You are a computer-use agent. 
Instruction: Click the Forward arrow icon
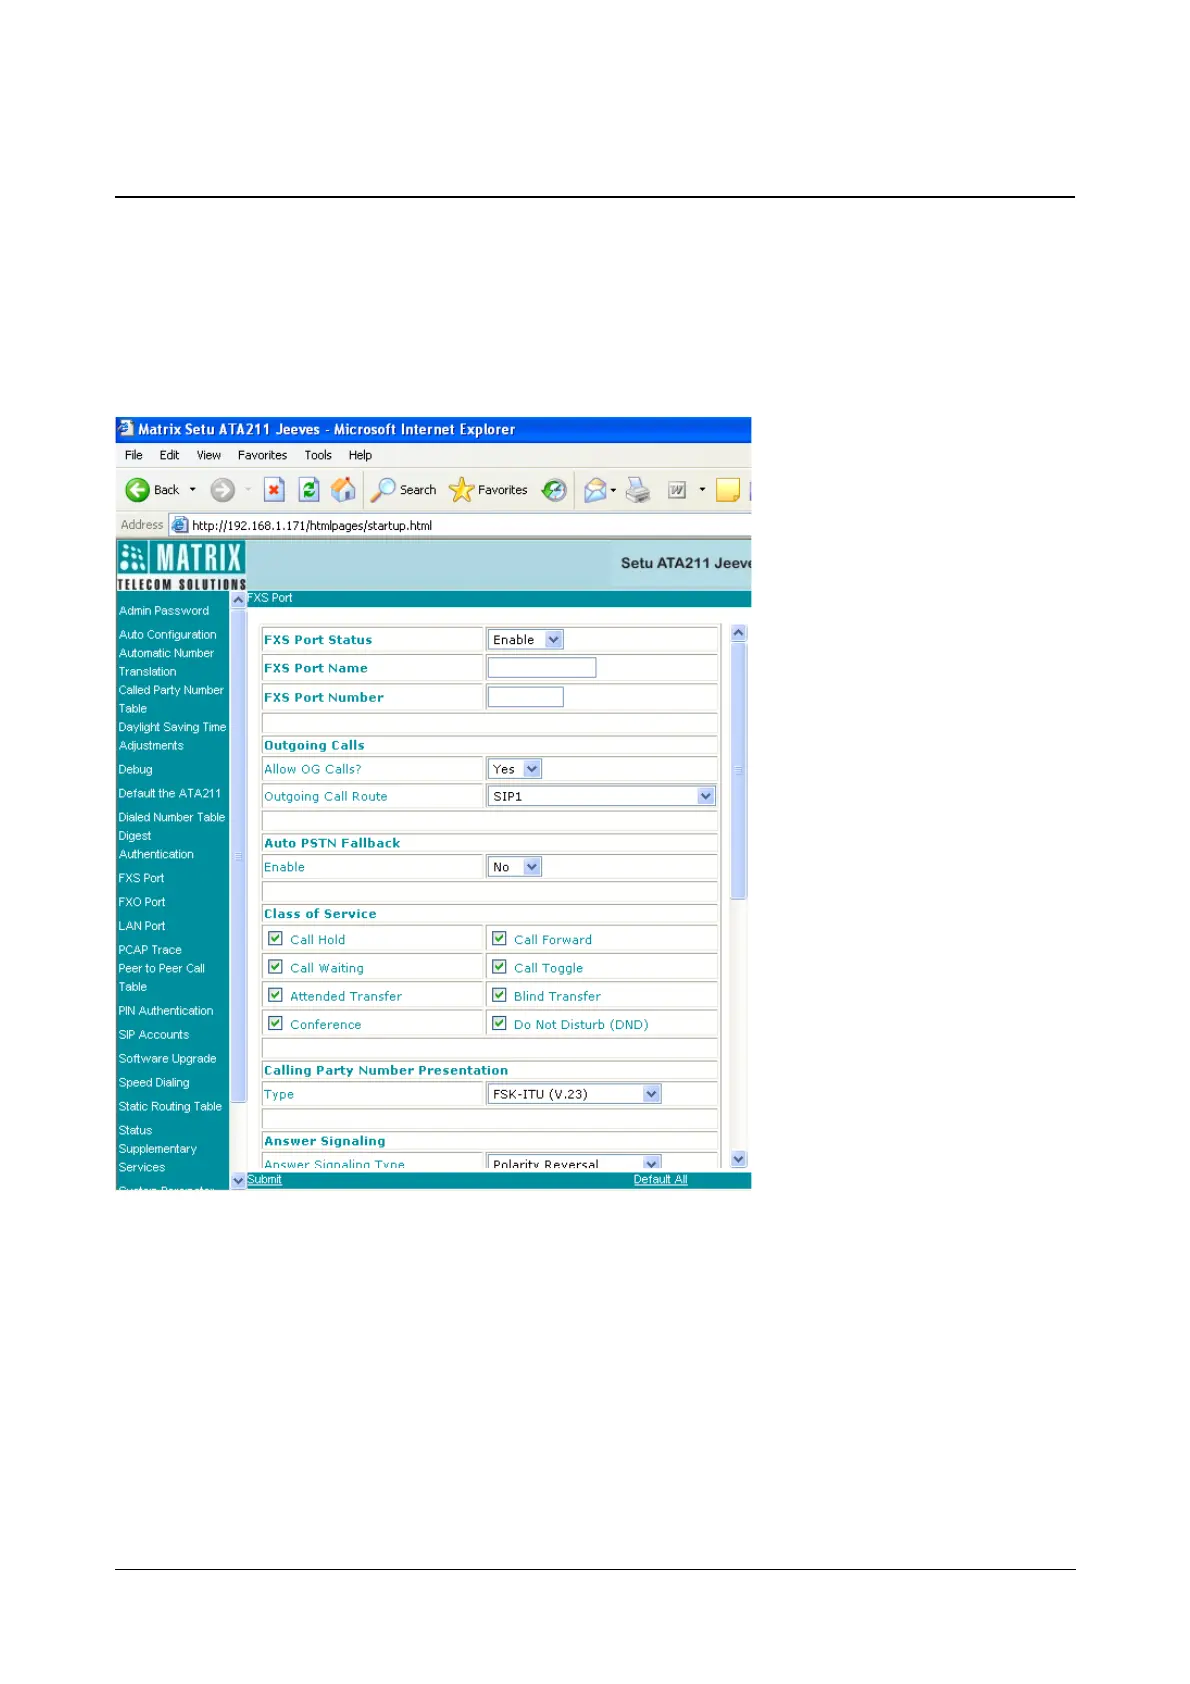(222, 490)
